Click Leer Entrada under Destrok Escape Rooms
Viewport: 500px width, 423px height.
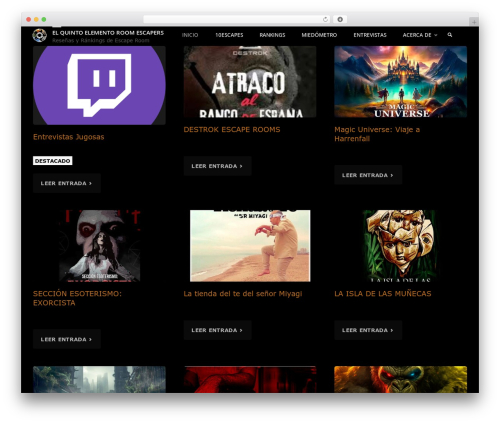(x=217, y=166)
